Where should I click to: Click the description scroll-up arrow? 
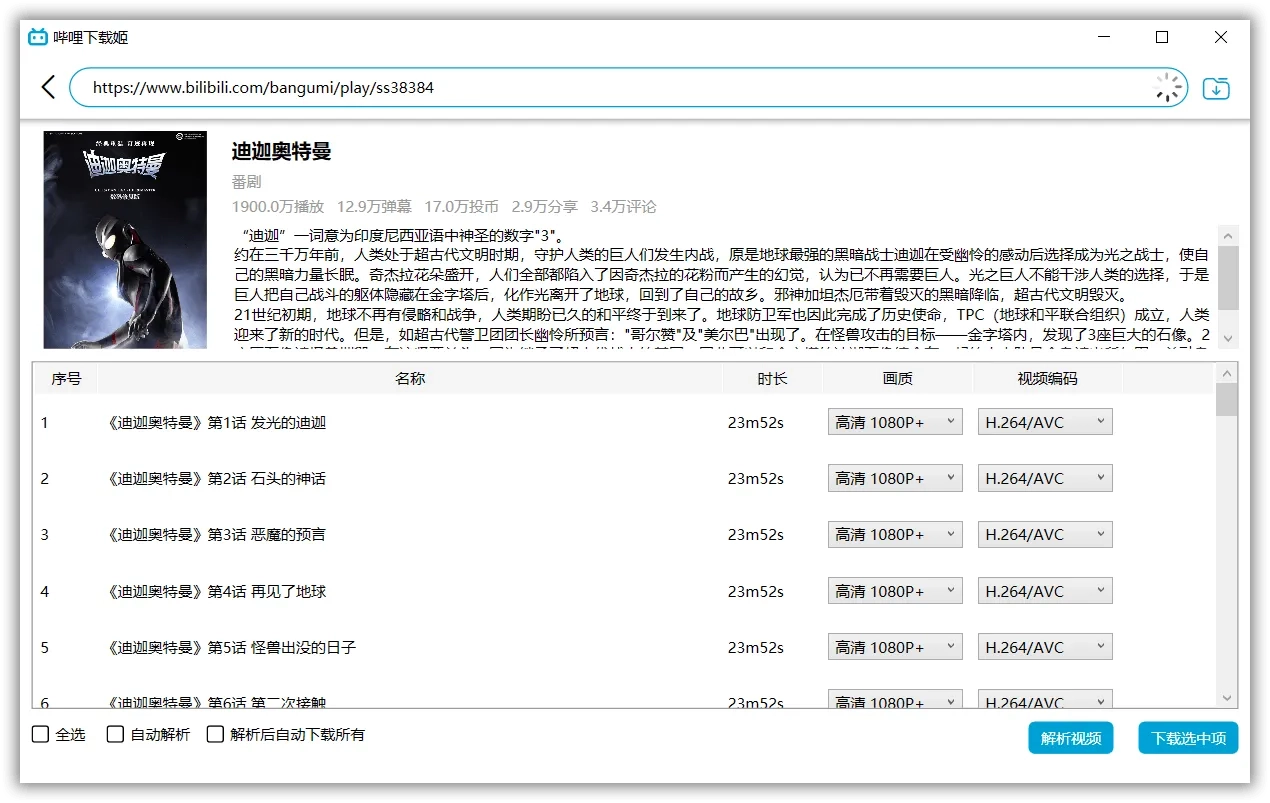[1228, 235]
